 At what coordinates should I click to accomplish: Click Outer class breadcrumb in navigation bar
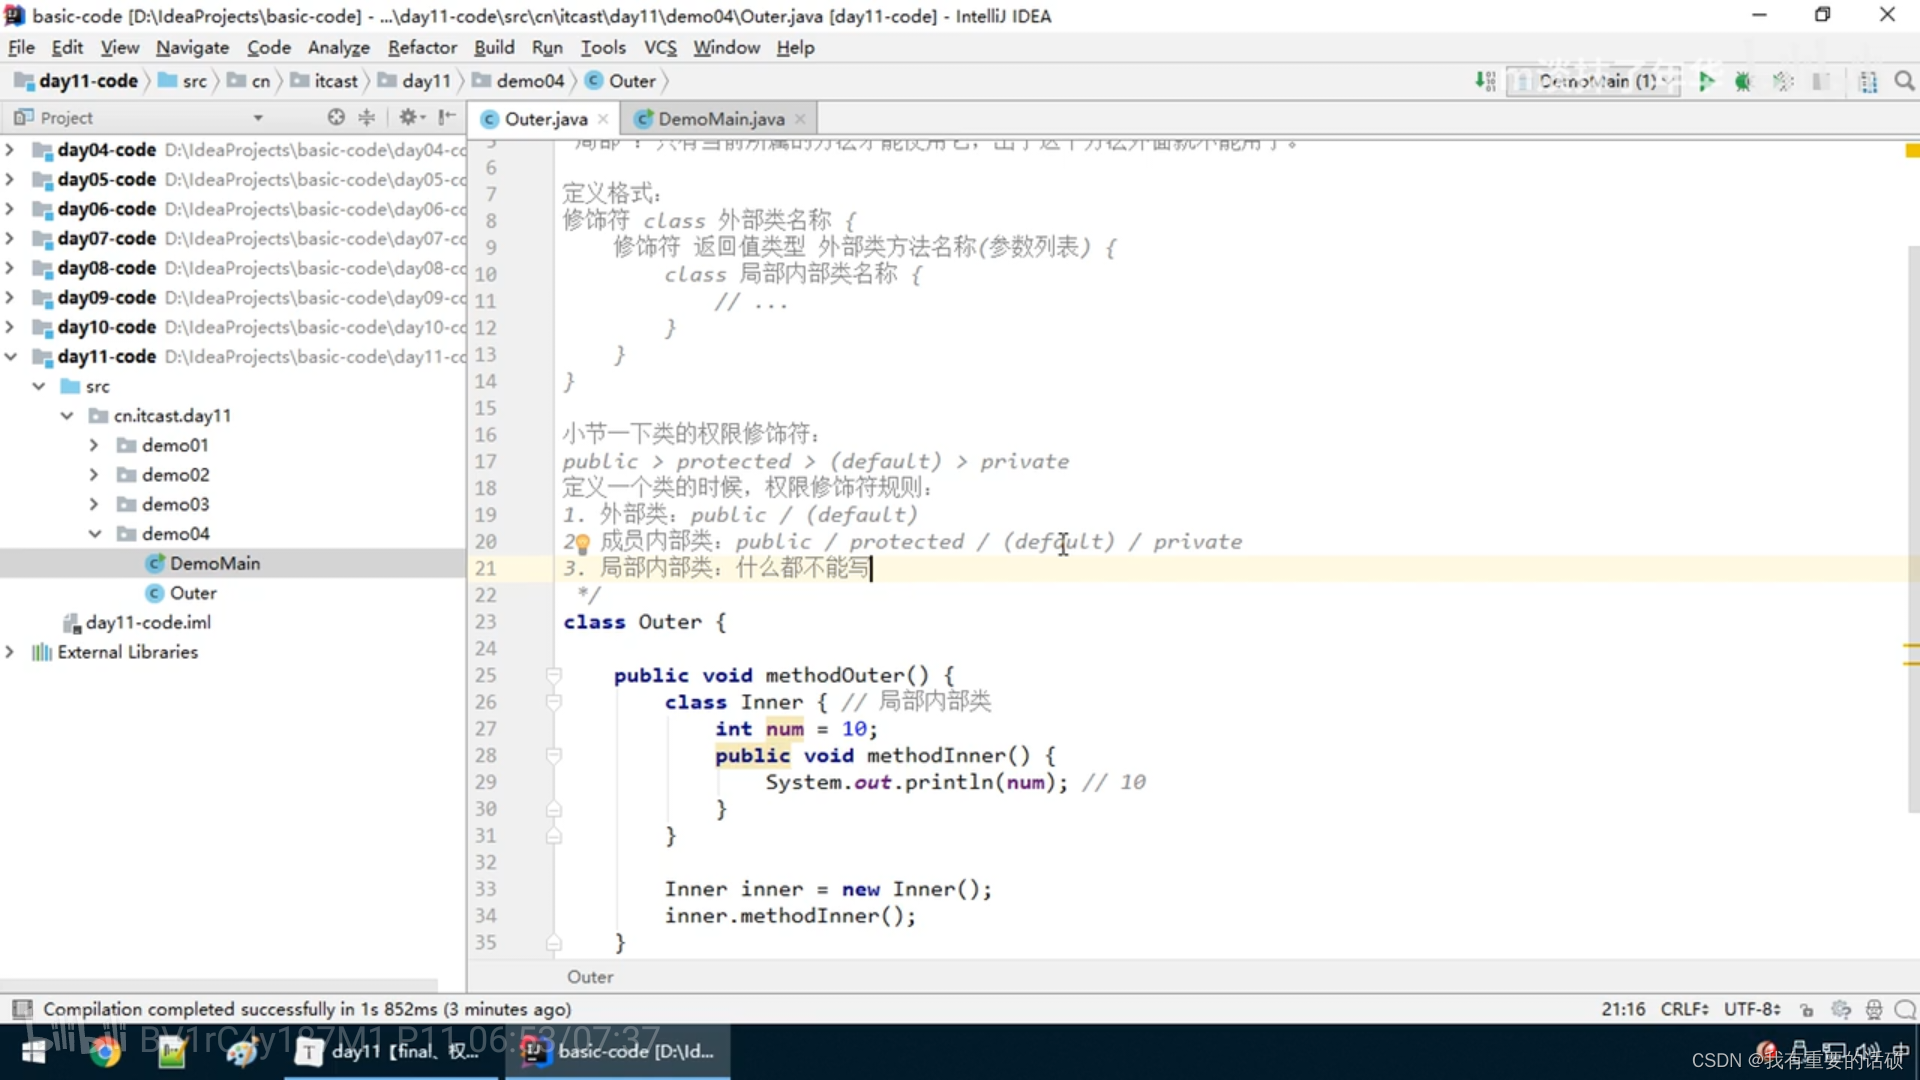pyautogui.click(x=621, y=81)
